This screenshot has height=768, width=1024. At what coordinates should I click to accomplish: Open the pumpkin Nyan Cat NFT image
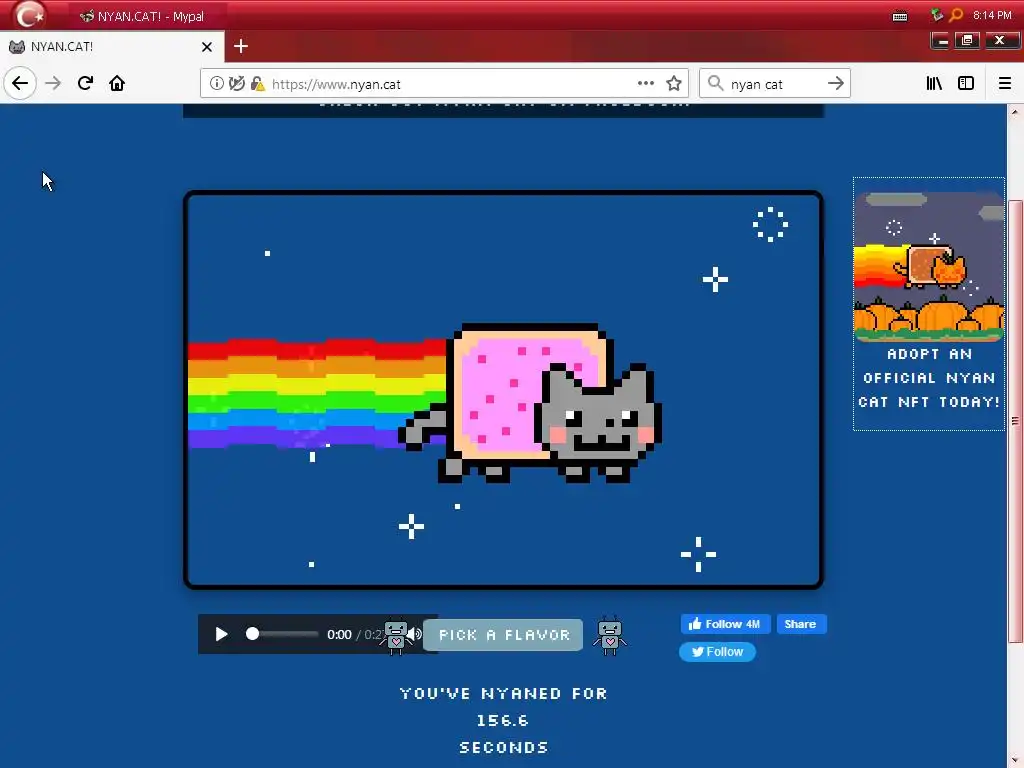[x=929, y=267]
